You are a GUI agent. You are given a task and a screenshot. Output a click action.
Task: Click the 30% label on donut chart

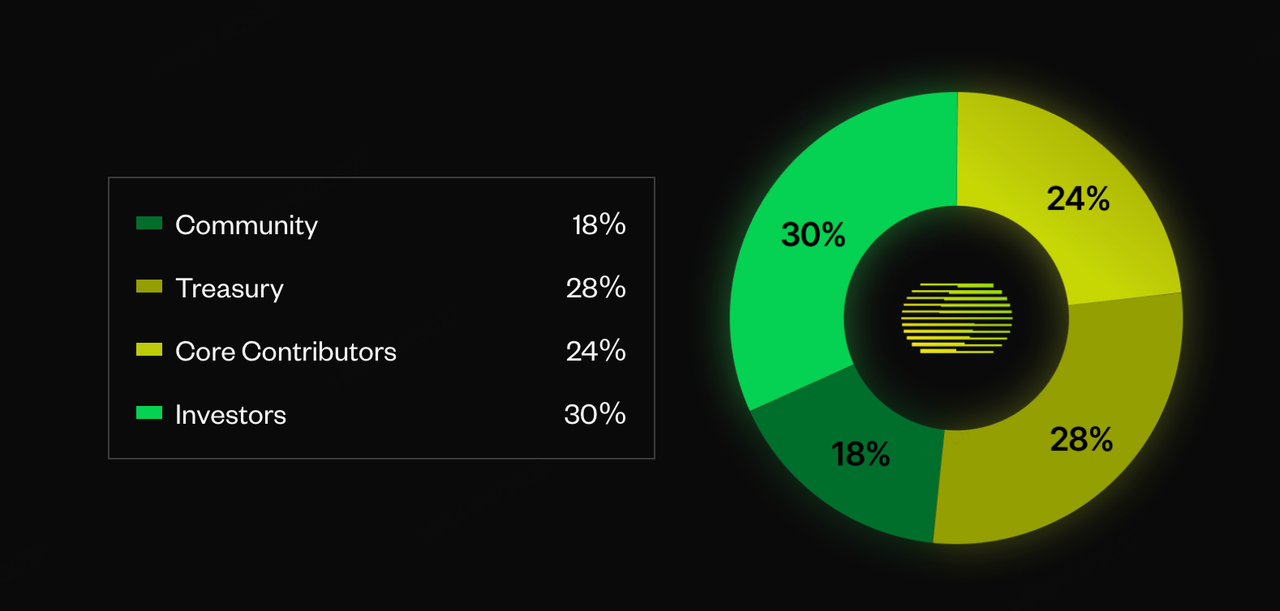[813, 235]
